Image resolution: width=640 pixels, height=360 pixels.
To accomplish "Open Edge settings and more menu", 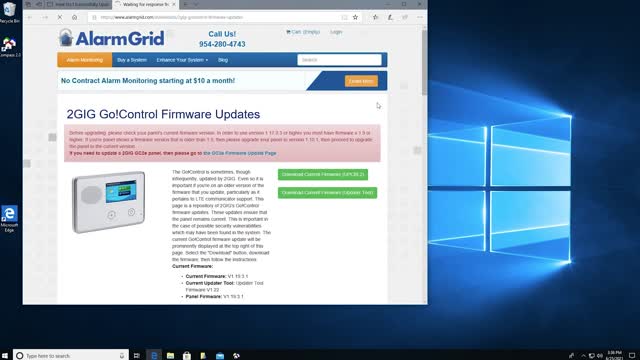I will [x=420, y=17].
